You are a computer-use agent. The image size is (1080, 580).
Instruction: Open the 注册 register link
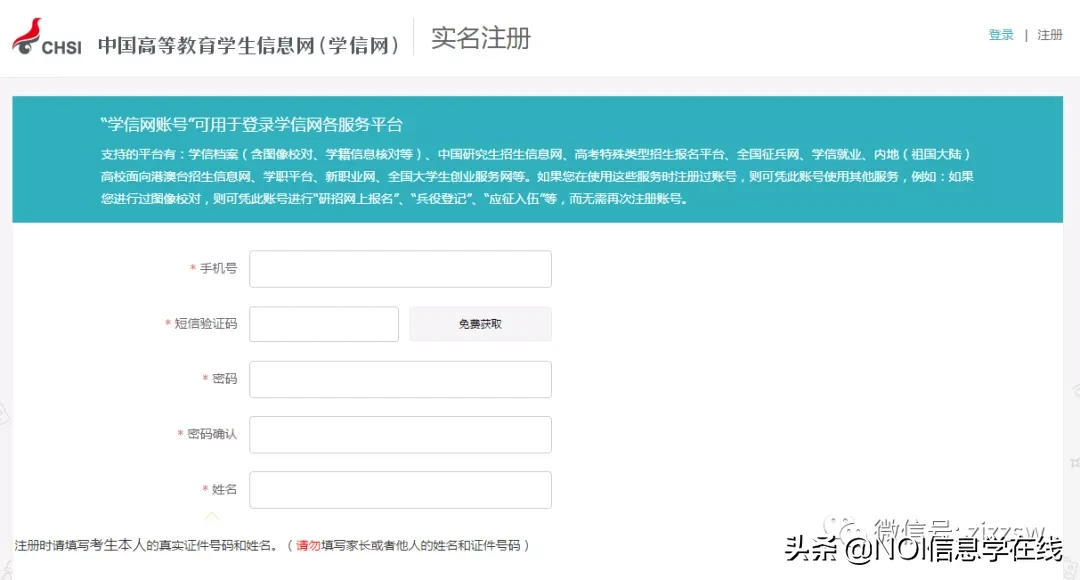[1050, 34]
